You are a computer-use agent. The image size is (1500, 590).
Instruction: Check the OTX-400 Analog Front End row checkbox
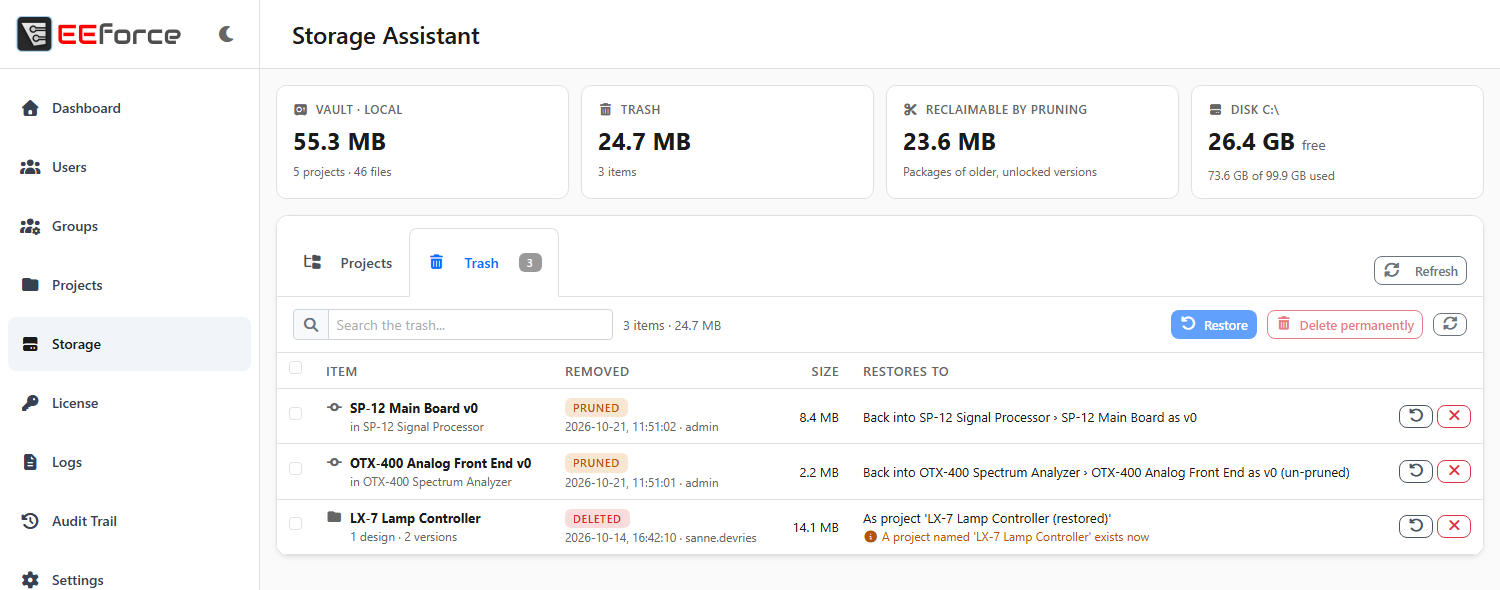coord(295,468)
